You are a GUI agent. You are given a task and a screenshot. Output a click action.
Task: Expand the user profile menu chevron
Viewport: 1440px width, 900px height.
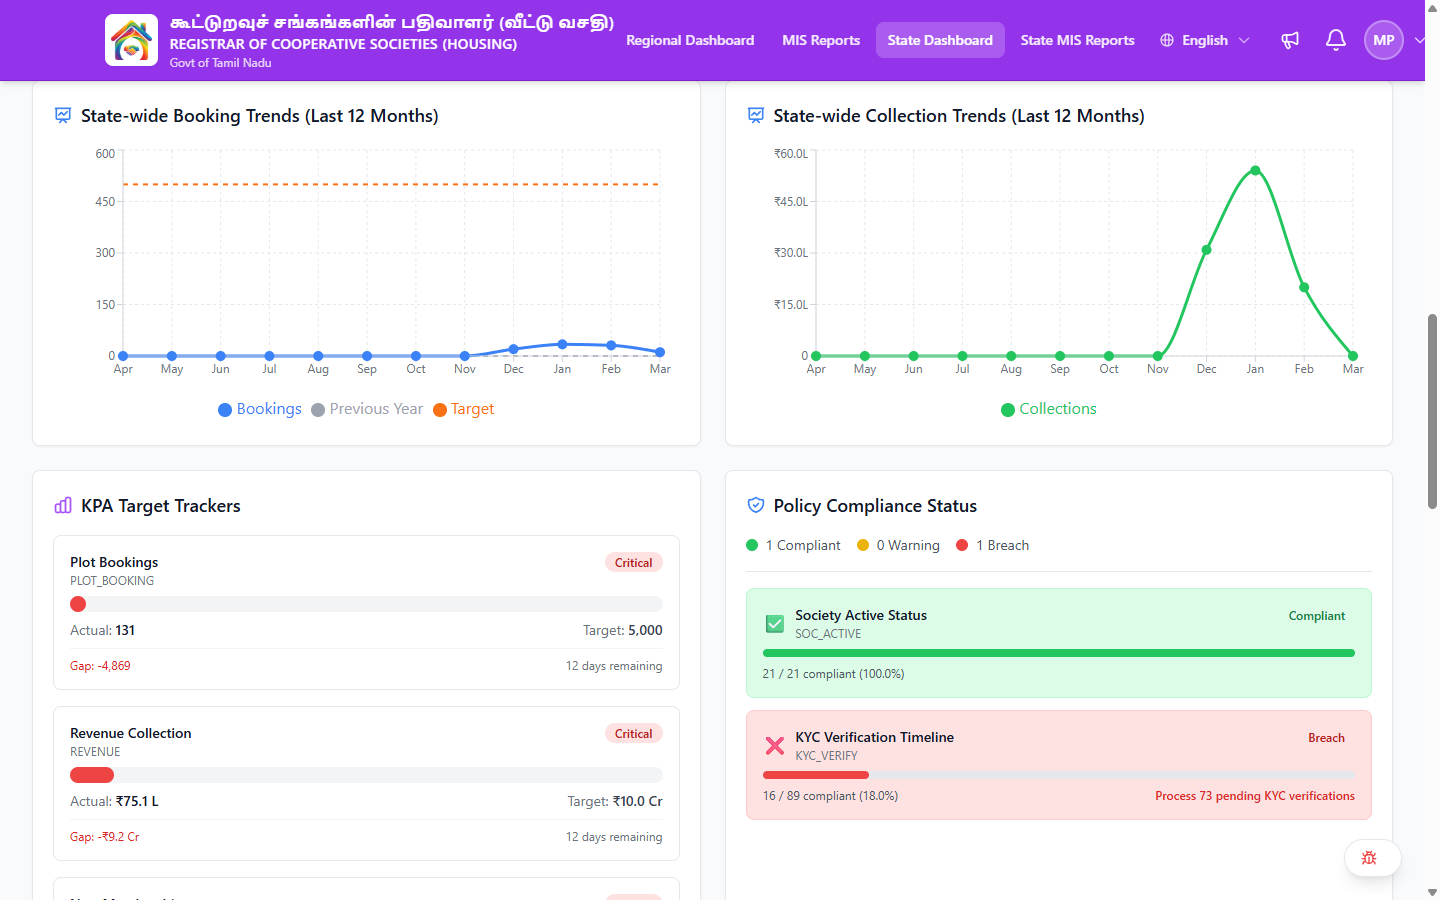coord(1419,40)
